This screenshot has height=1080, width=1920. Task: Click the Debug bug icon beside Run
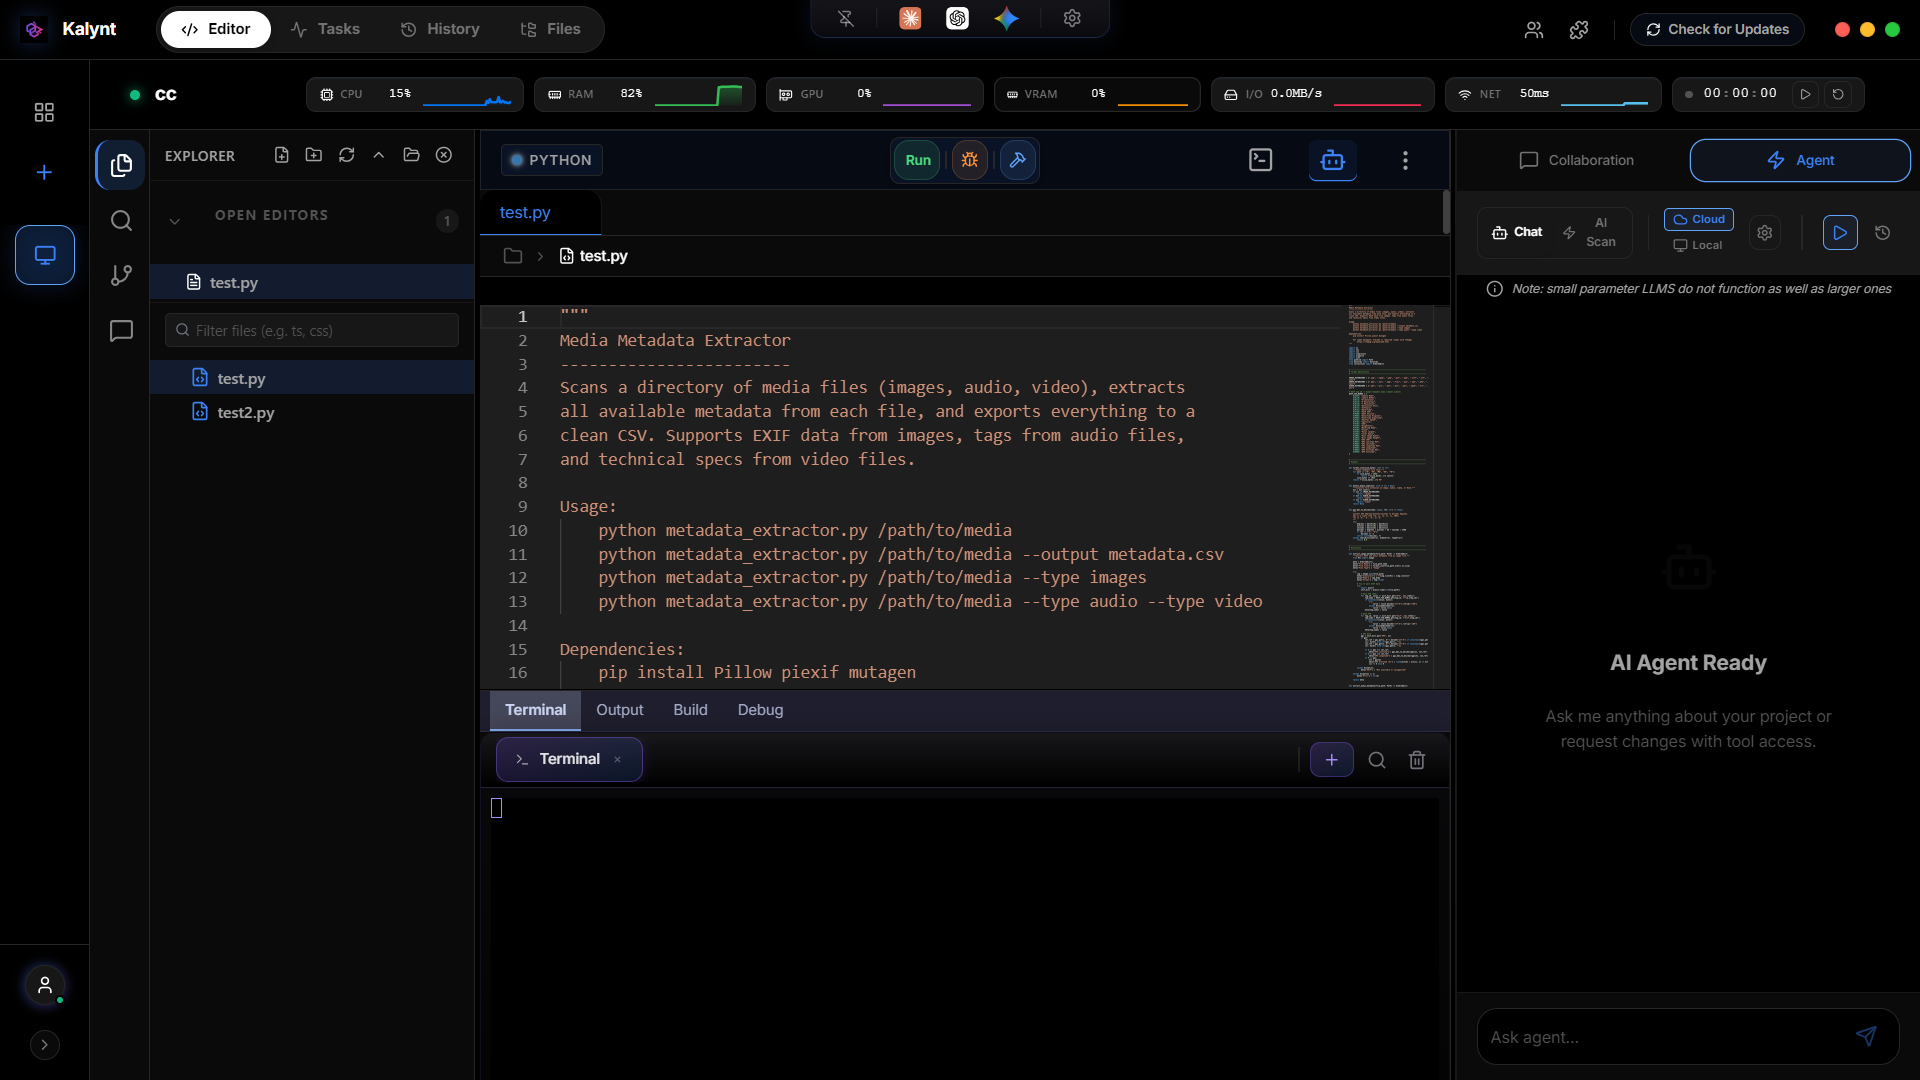click(x=969, y=159)
